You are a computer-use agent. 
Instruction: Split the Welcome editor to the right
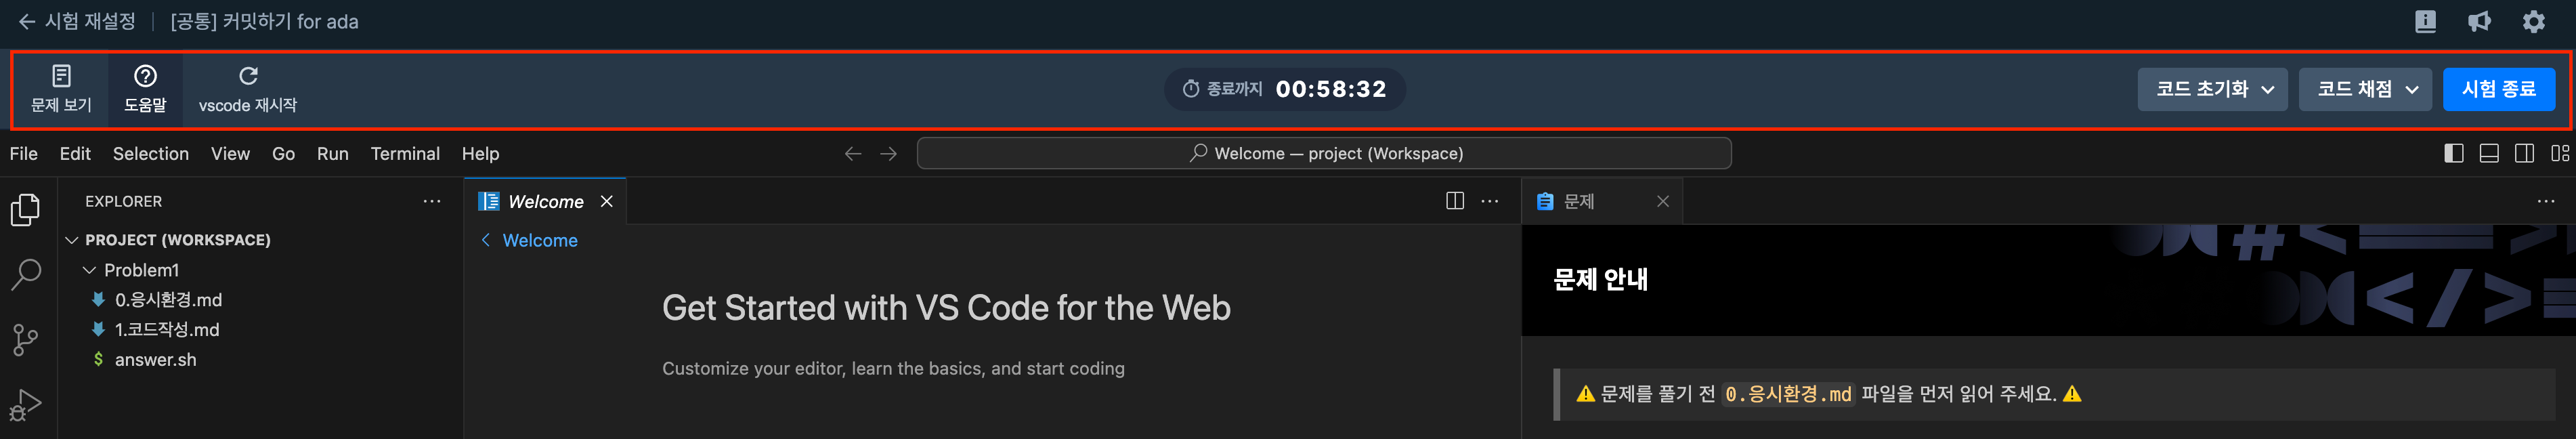pyautogui.click(x=1454, y=201)
